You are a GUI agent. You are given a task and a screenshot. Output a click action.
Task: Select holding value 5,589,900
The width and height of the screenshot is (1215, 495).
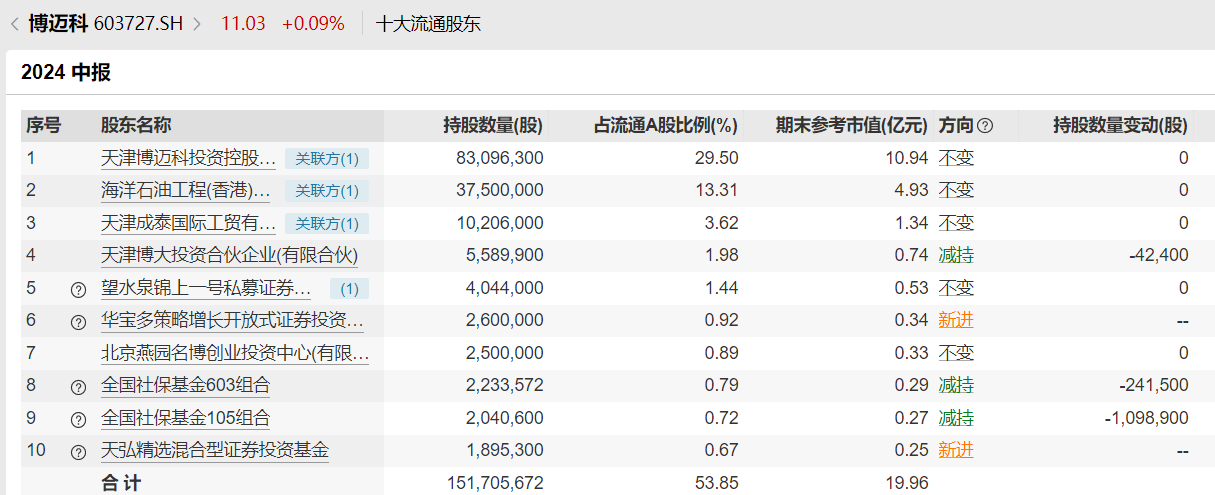tap(504, 256)
